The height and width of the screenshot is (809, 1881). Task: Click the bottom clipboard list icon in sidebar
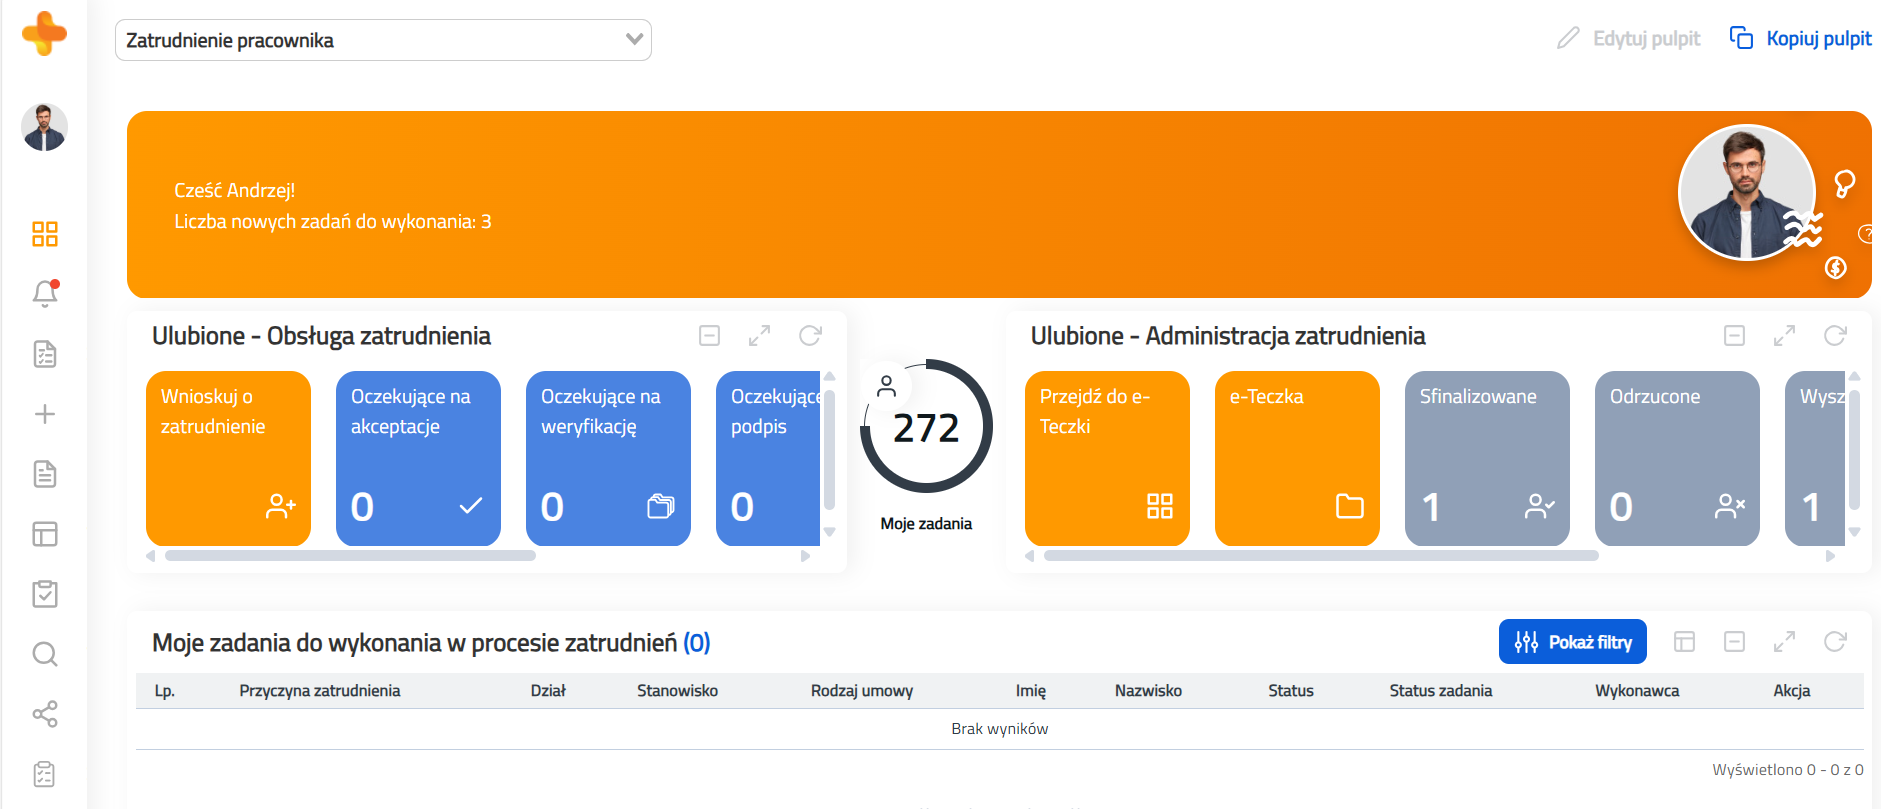45,774
